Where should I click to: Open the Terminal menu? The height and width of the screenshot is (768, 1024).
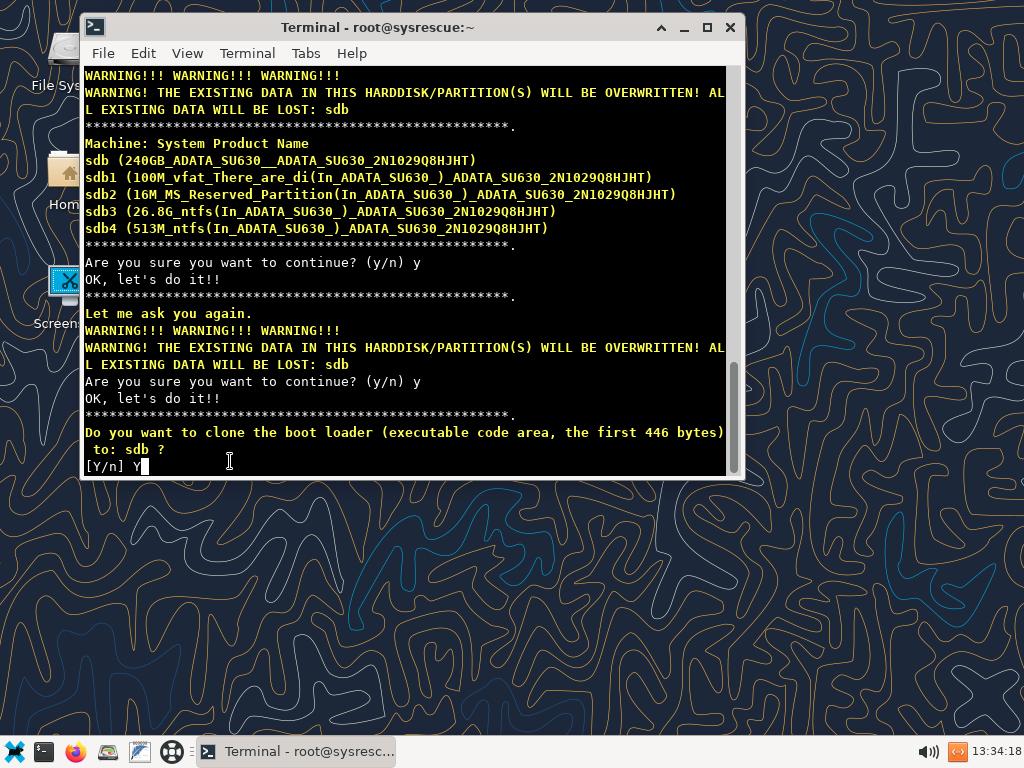coord(247,53)
